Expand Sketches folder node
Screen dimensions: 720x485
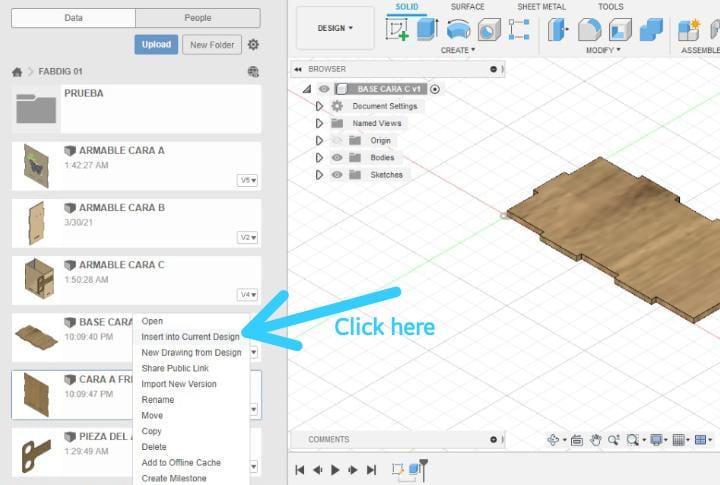319,175
